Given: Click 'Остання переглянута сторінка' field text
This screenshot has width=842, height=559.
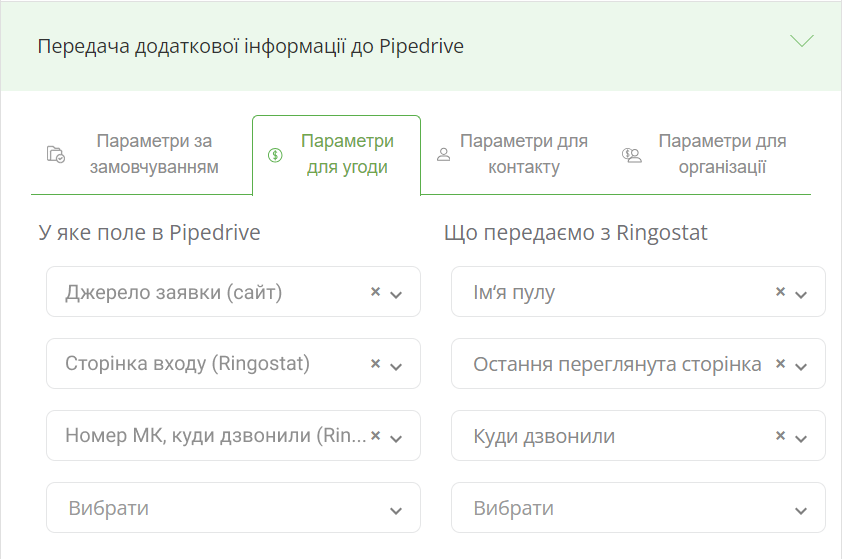Looking at the screenshot, I should pyautogui.click(x=617, y=365).
